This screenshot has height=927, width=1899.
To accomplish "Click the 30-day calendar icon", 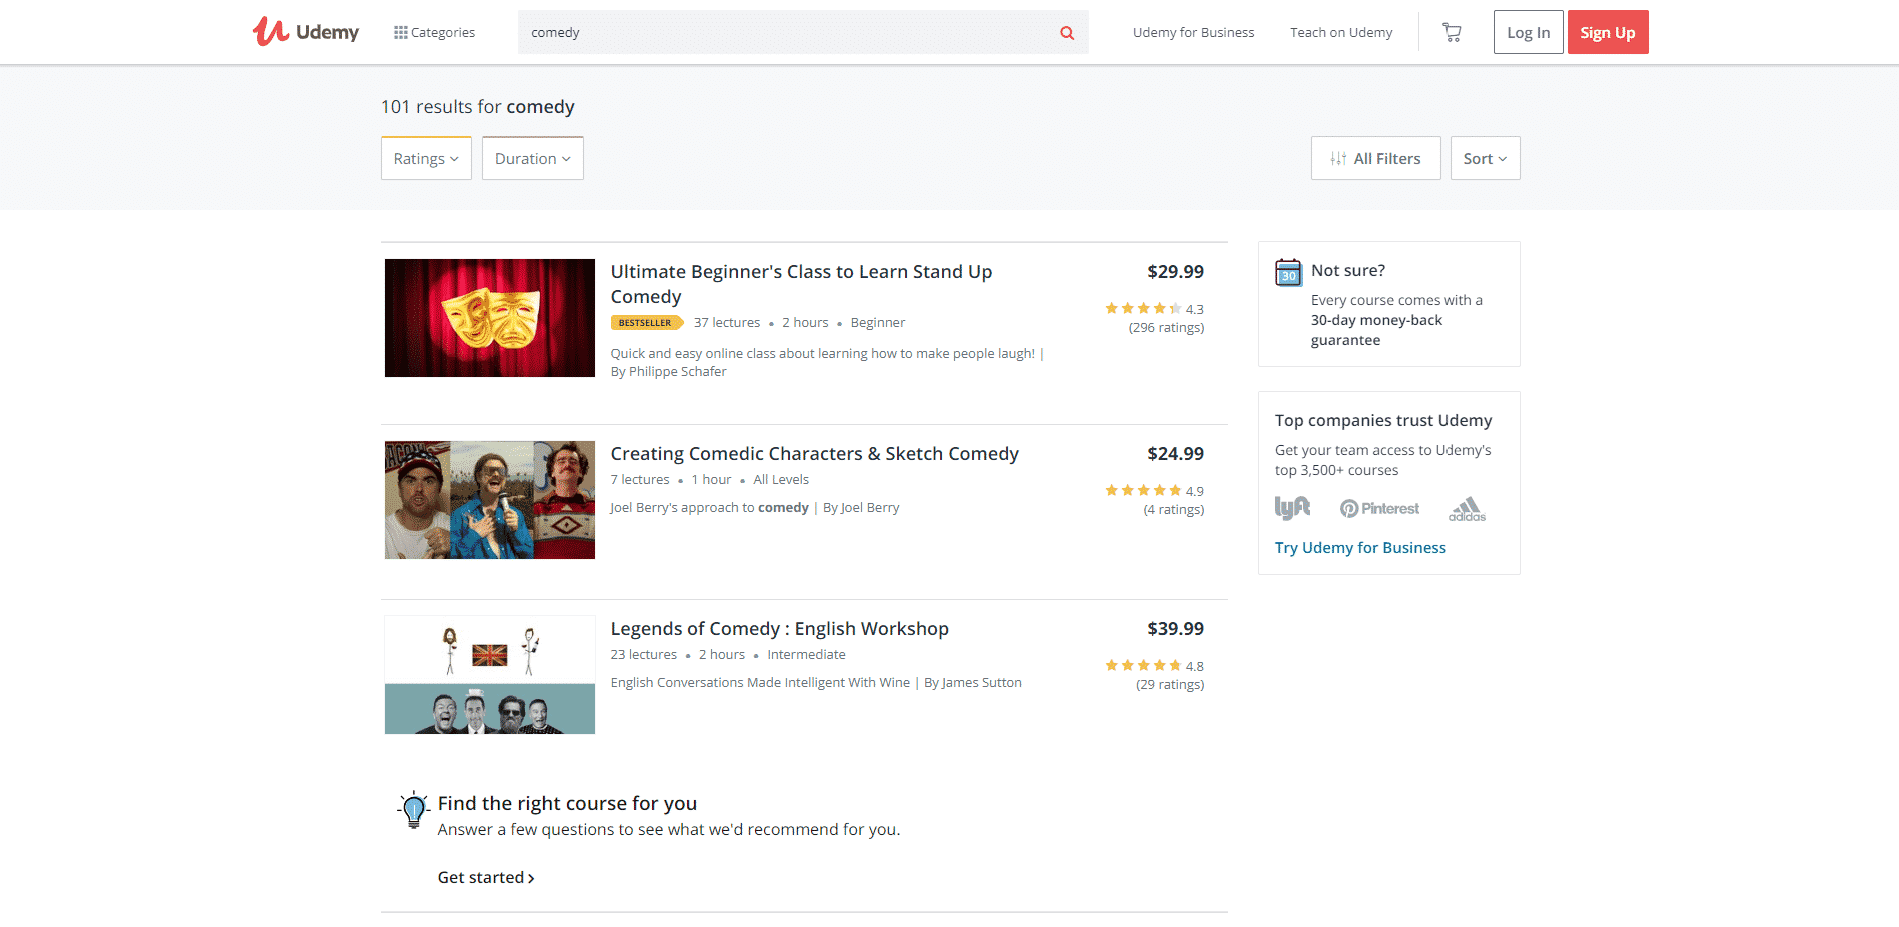I will [1288, 272].
